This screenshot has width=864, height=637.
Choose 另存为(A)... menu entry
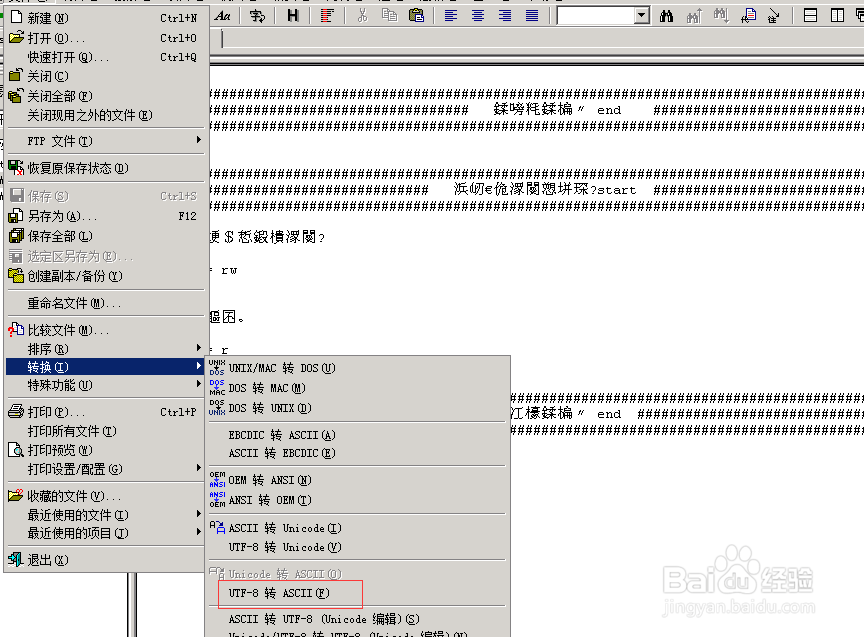[x=105, y=216]
